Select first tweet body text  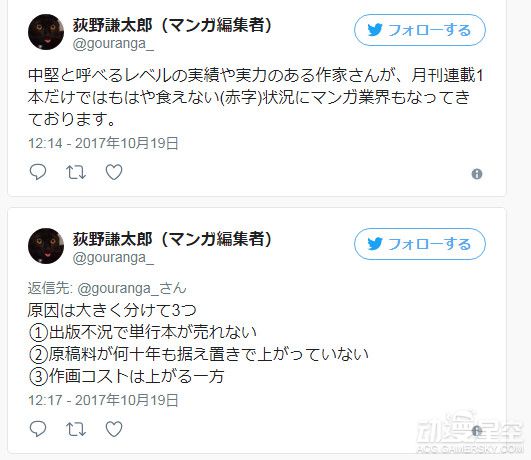(256, 97)
